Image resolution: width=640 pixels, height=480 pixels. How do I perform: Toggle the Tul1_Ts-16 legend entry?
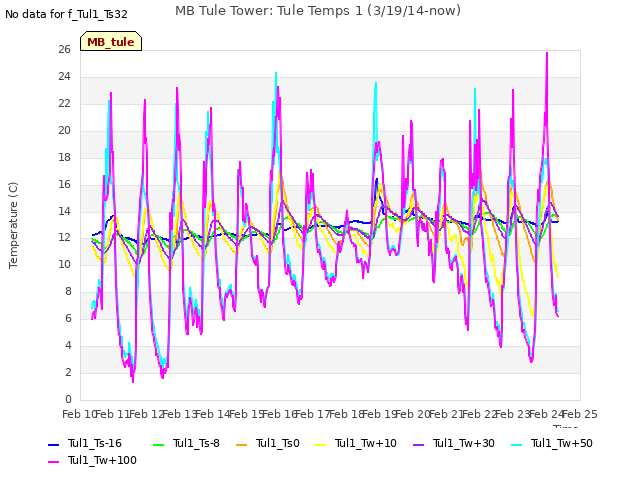[x=85, y=443]
